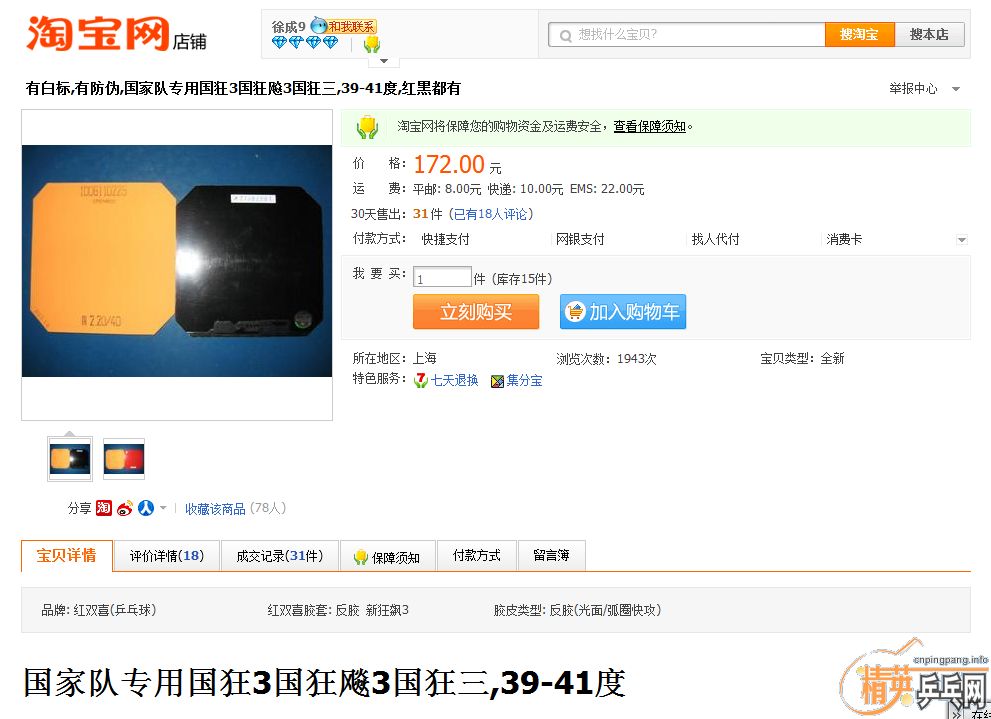Share via blue Renren icon

click(146, 508)
